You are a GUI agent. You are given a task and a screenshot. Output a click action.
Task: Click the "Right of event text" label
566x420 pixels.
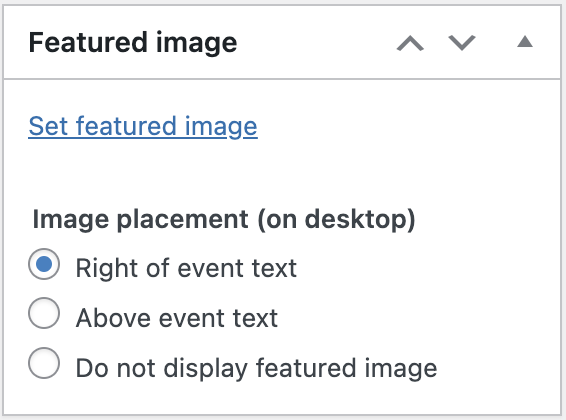[186, 268]
